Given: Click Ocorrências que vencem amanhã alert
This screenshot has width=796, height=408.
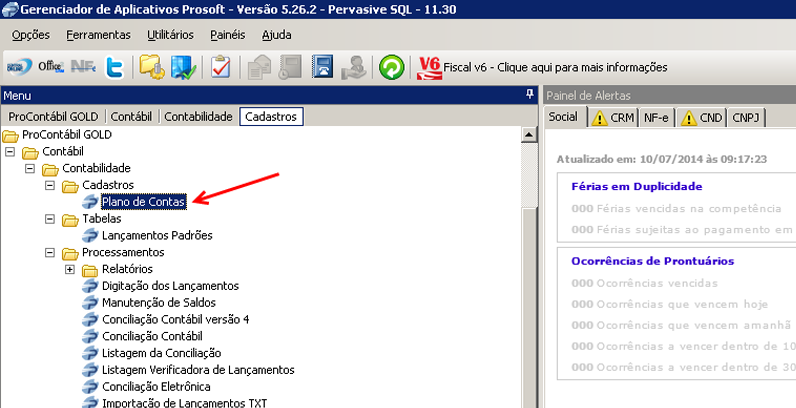Looking at the screenshot, I should coord(681,325).
